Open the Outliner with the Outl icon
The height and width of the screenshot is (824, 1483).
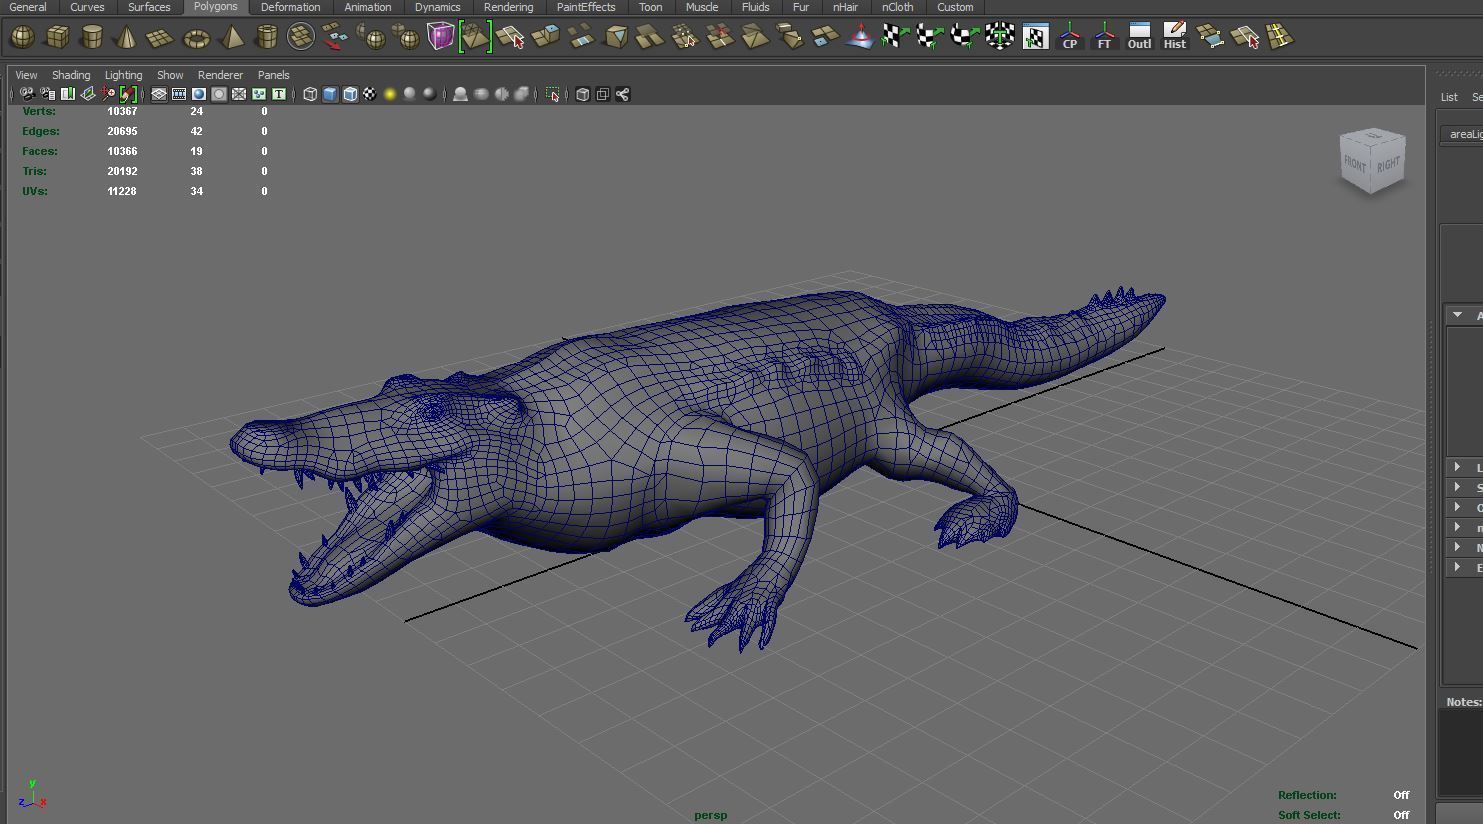click(1139, 38)
